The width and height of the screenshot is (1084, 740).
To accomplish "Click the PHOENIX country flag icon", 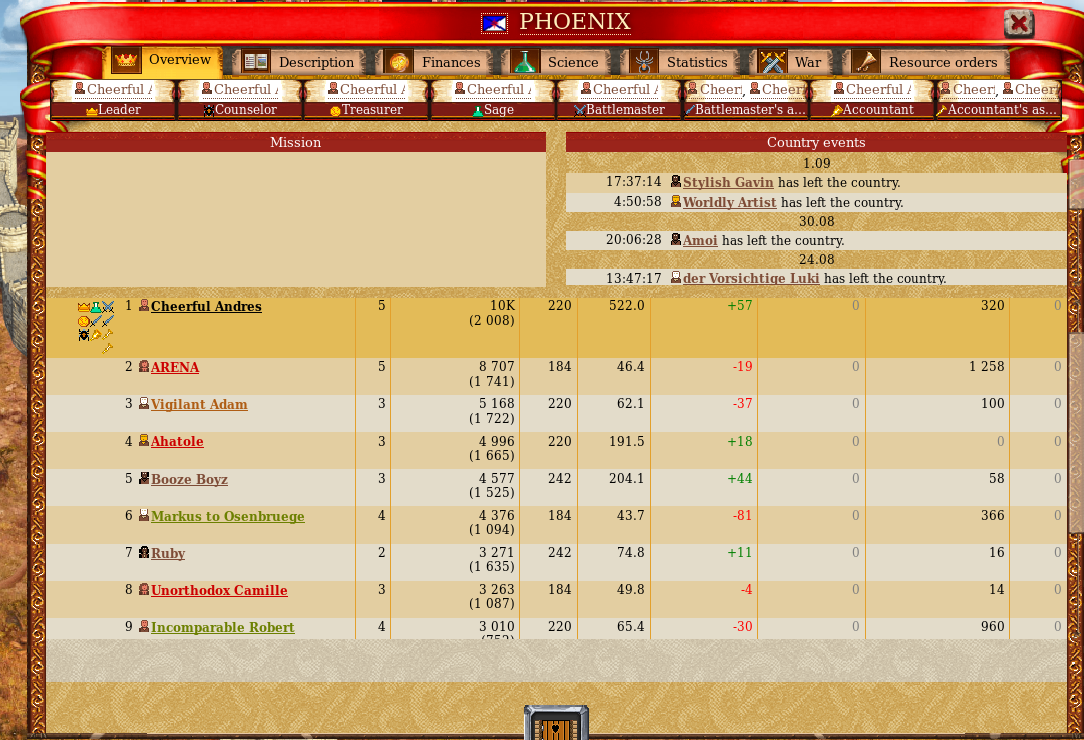I will coord(494,24).
